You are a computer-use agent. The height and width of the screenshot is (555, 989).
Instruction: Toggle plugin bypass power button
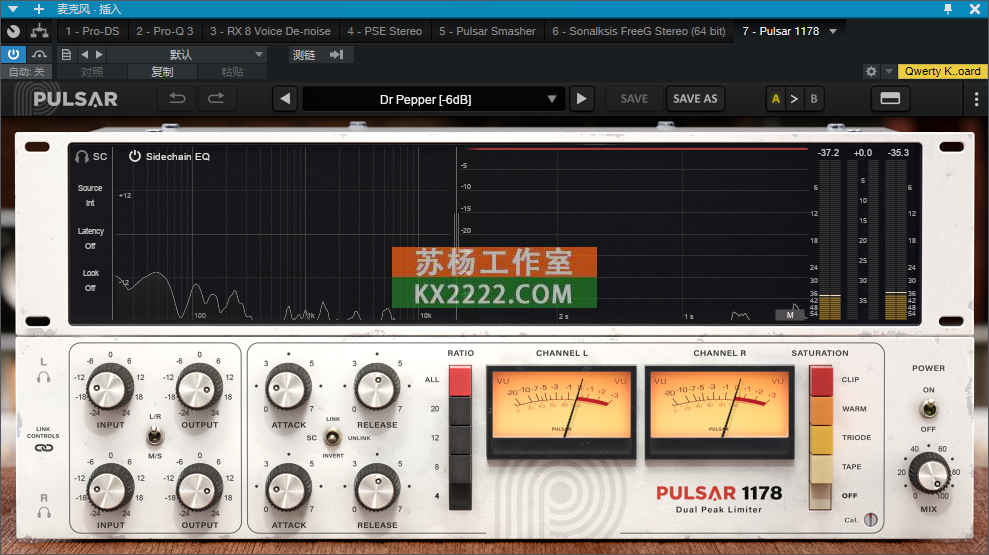click(13, 54)
